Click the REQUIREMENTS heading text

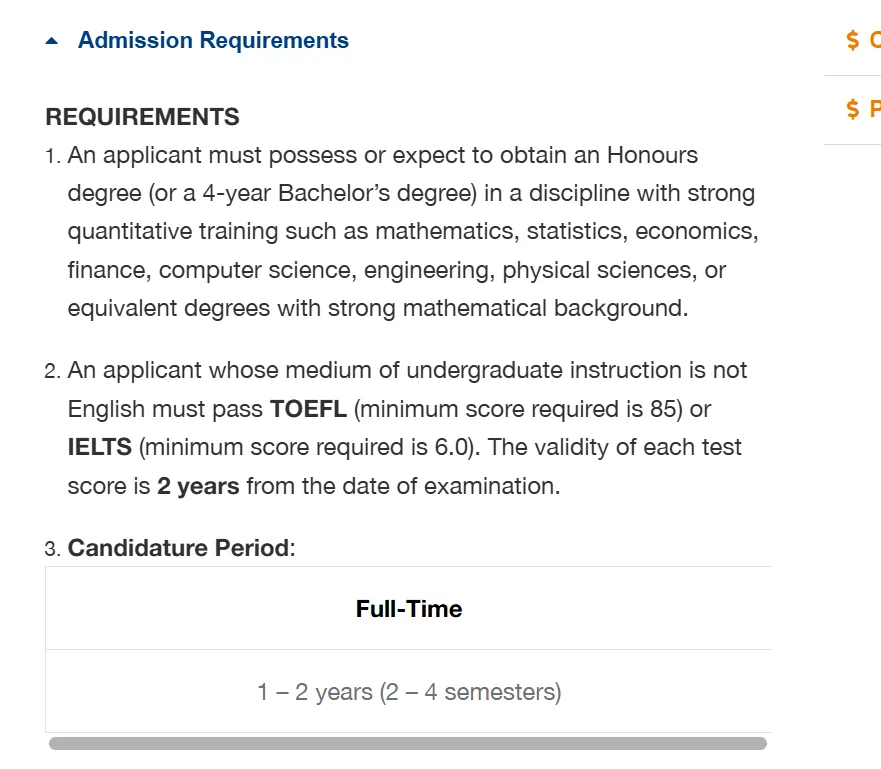click(x=142, y=117)
